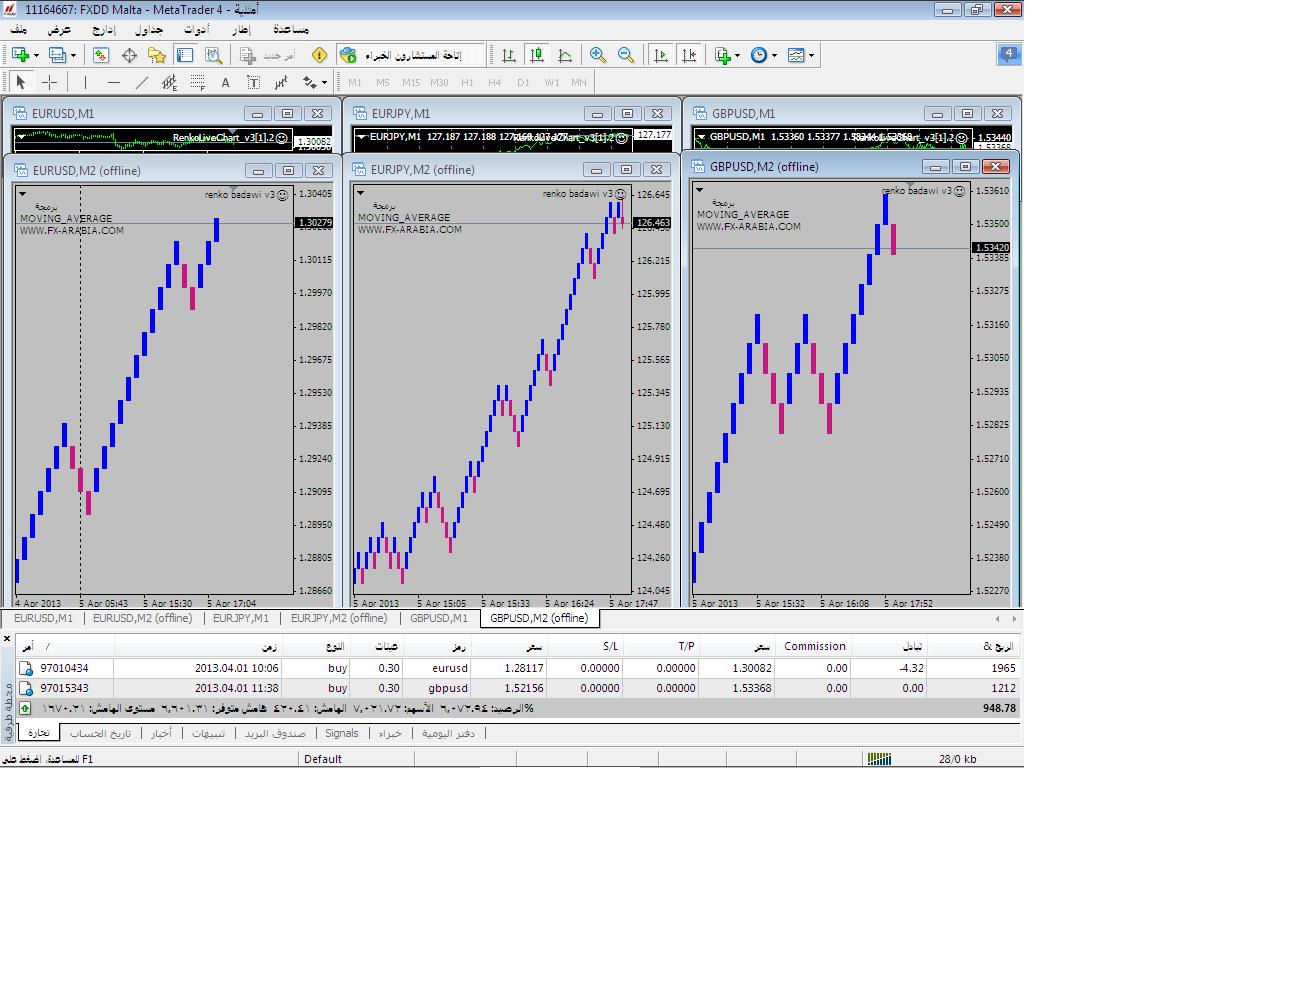This screenshot has width=1292, height=998.
Task: Select the Equidistant Channel tool
Action: pos(170,82)
